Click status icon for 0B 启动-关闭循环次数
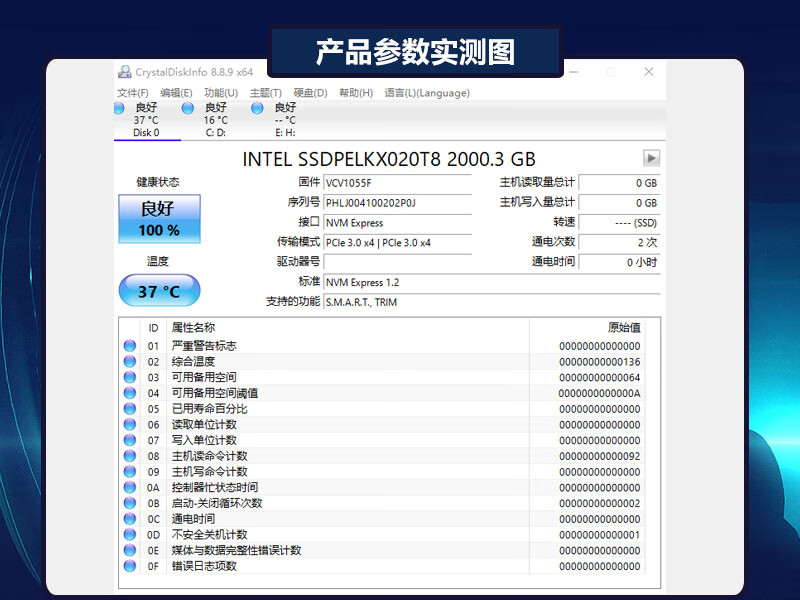 pyautogui.click(x=130, y=503)
